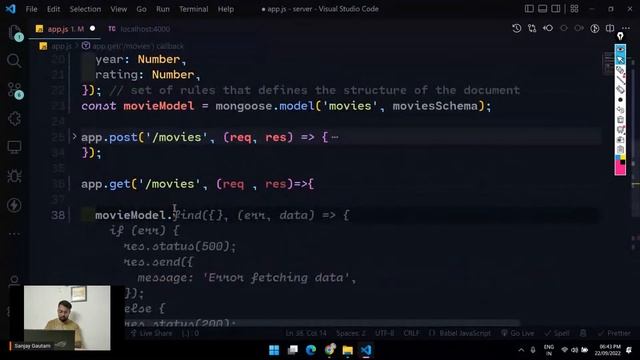Image resolution: width=640 pixels, height=360 pixels.
Task: Show additional views ellipsis in activity bar
Action: tap(14, 234)
